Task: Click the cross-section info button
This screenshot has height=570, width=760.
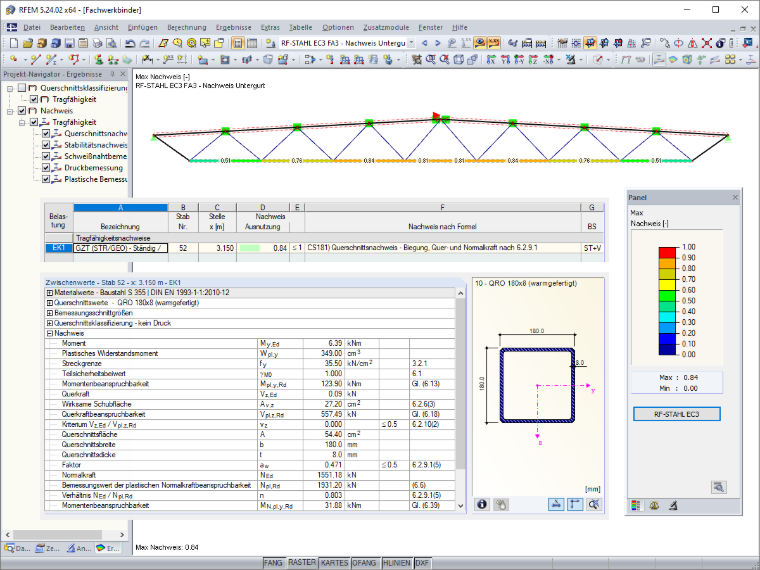Action: pos(482,504)
